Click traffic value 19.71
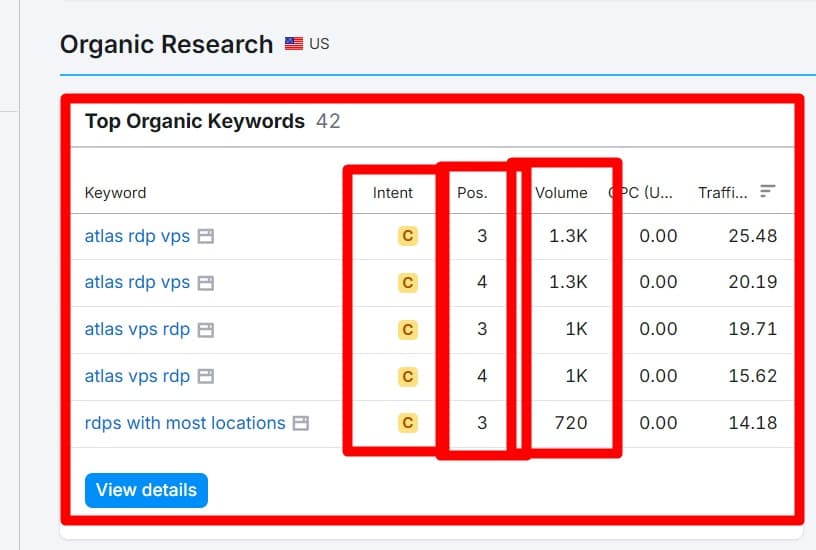Image resolution: width=816 pixels, height=550 pixels. coord(753,329)
